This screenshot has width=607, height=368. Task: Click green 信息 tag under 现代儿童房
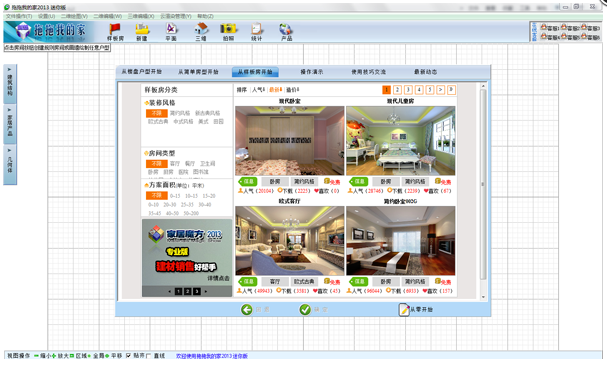tap(358, 181)
